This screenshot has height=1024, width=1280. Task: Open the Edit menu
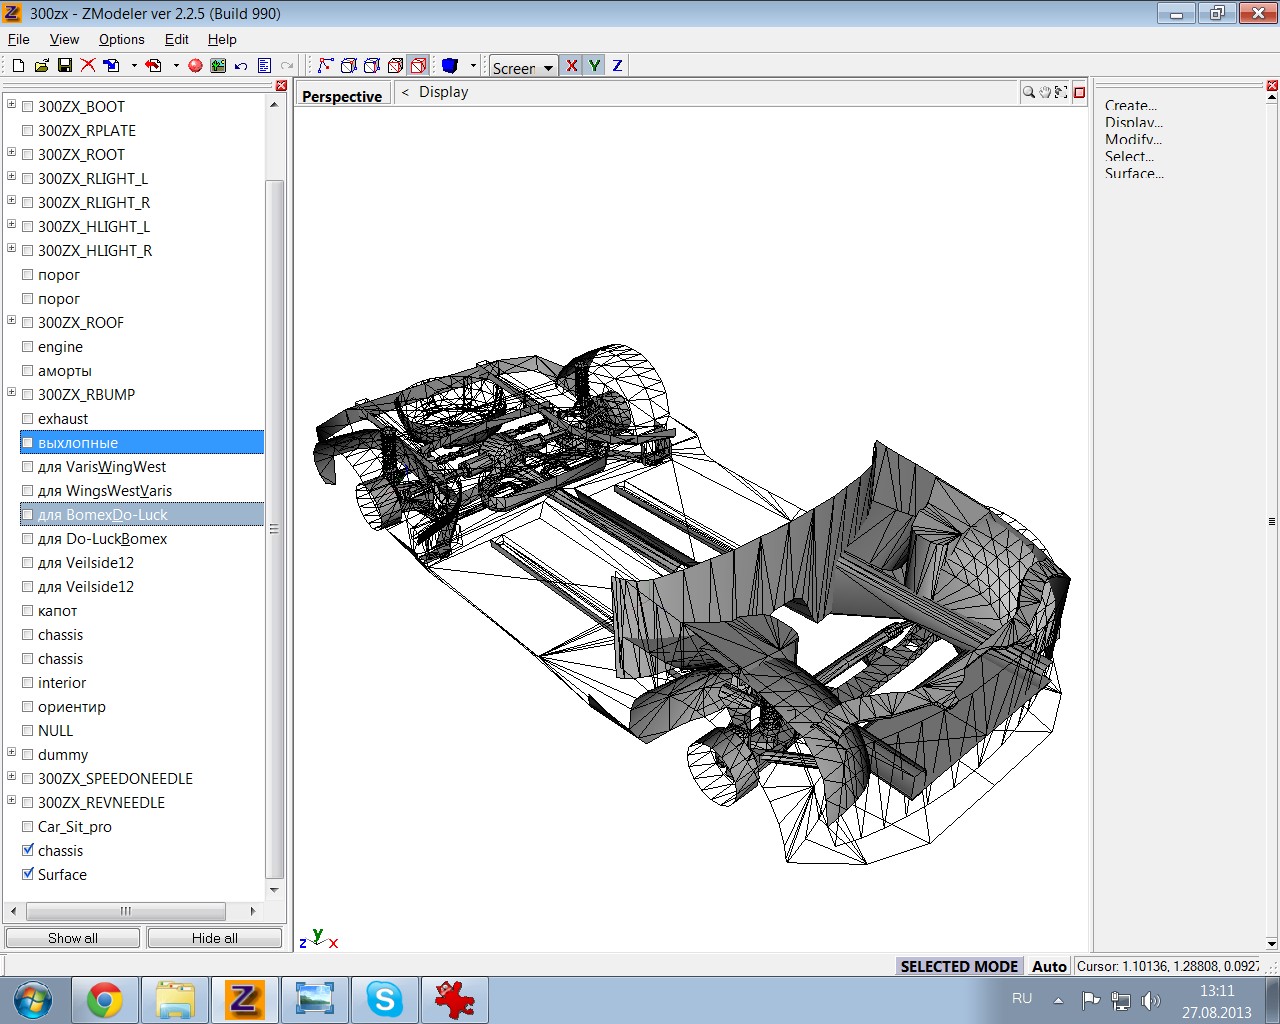[x=177, y=39]
